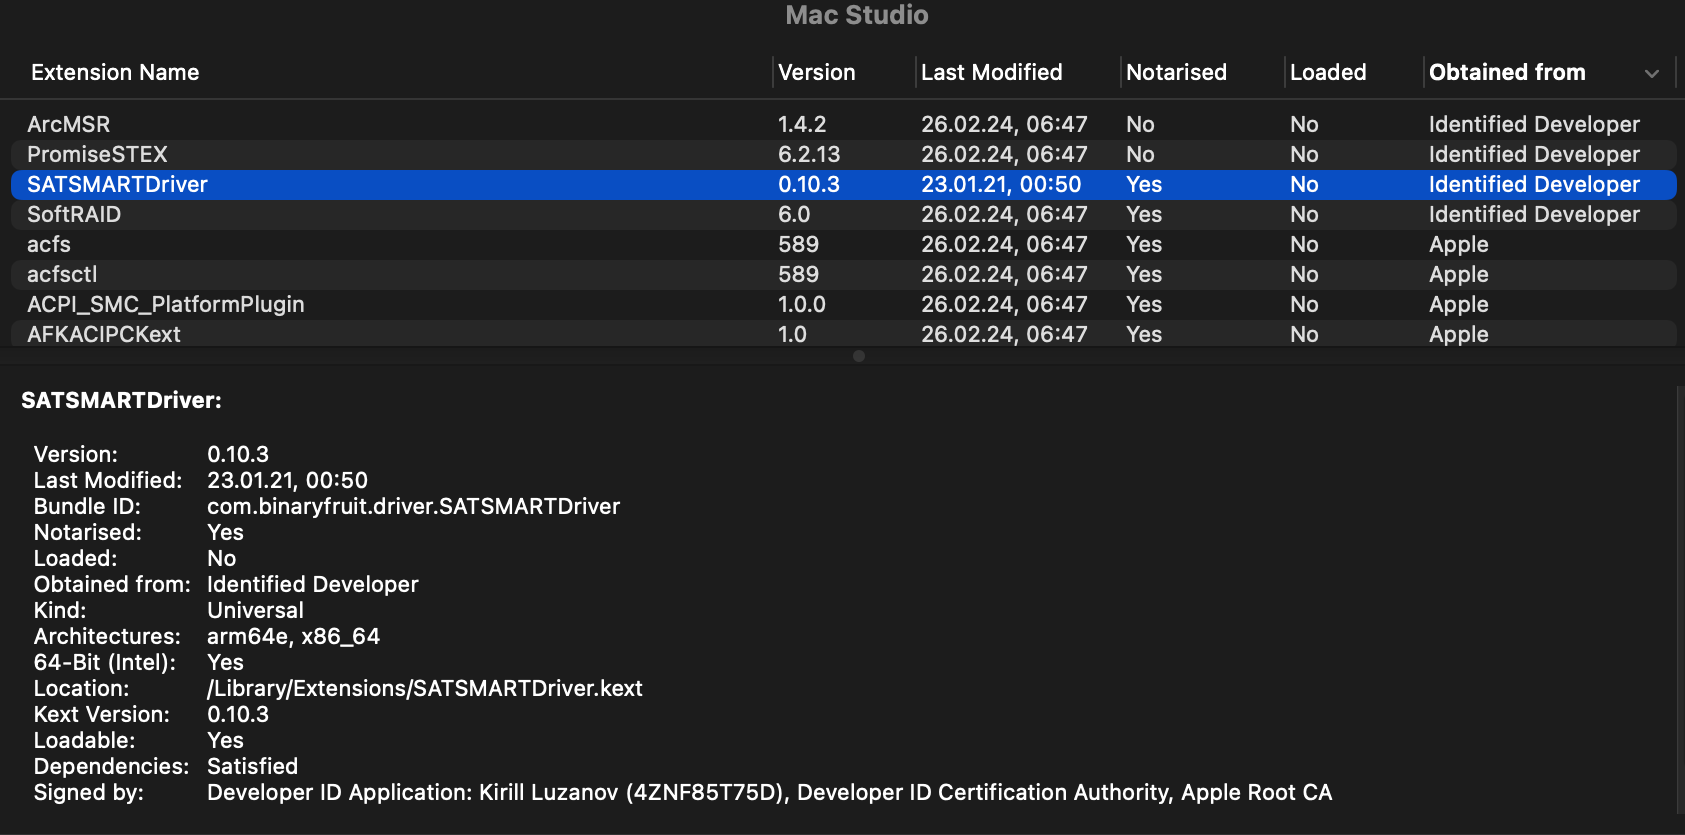
Task: Click the Obtained from column header
Action: click(x=1507, y=73)
